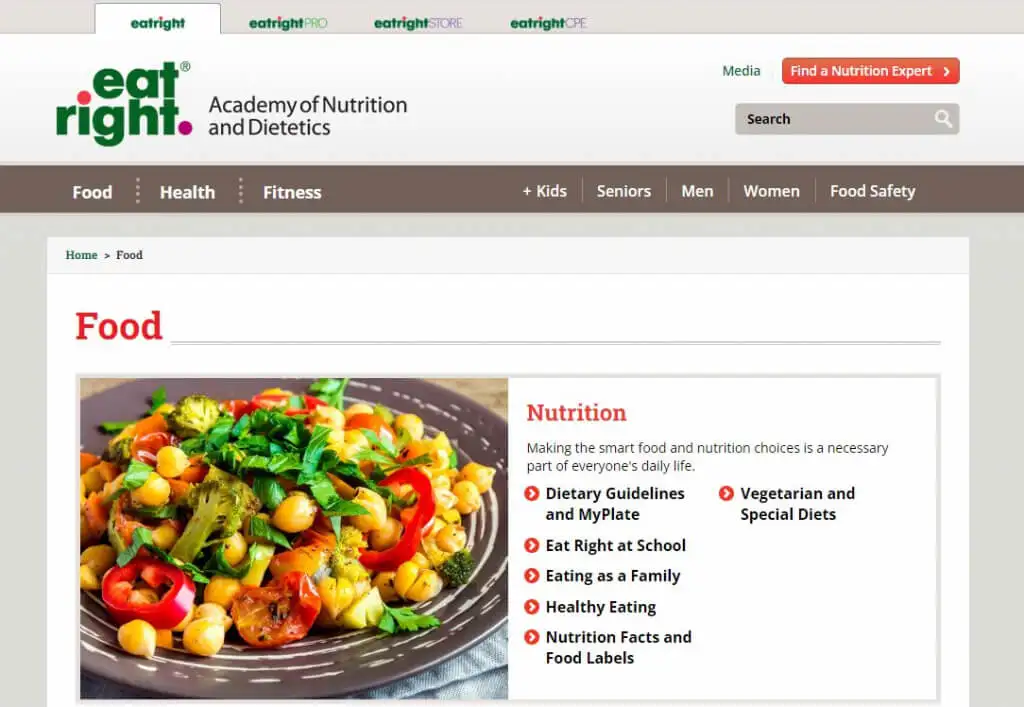Click arrow icon beside Eating as a Family
The image size is (1024, 707).
point(532,576)
